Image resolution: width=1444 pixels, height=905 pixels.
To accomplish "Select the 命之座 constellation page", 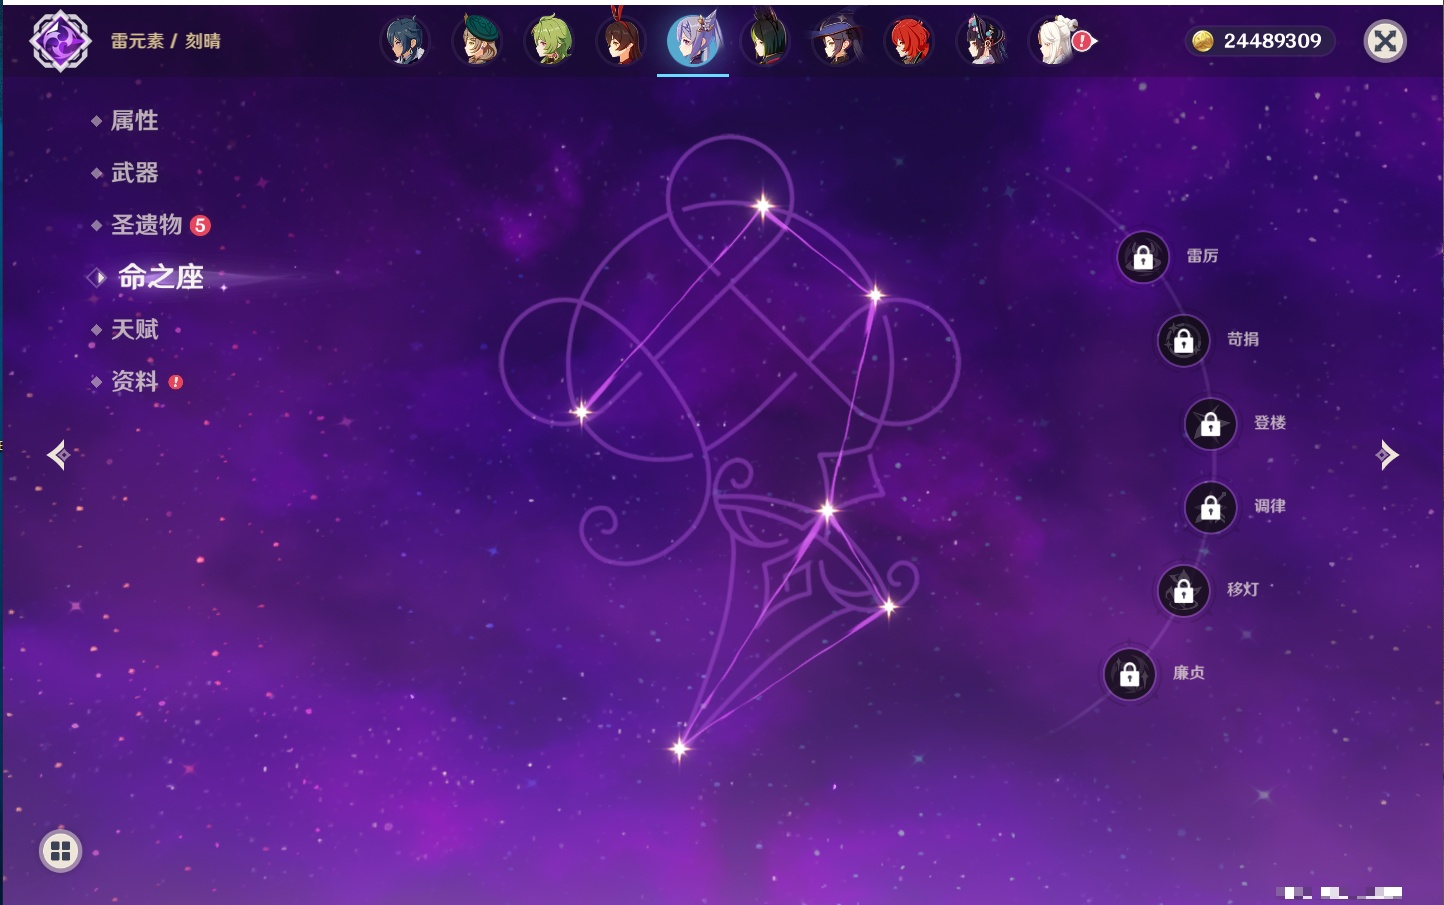I will click(161, 277).
